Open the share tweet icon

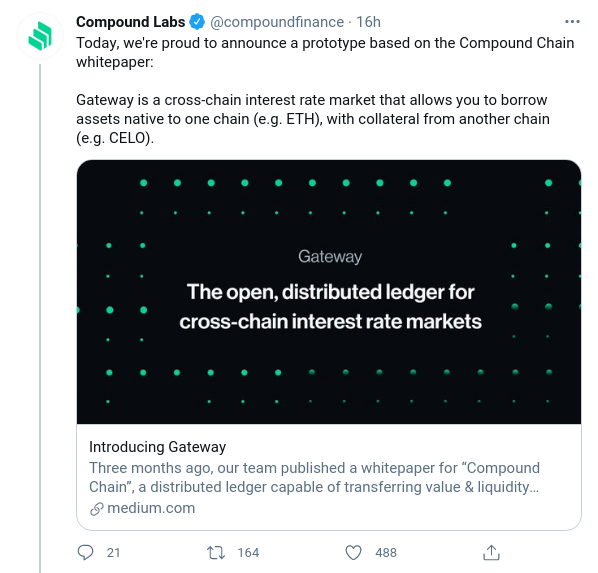[x=491, y=552]
